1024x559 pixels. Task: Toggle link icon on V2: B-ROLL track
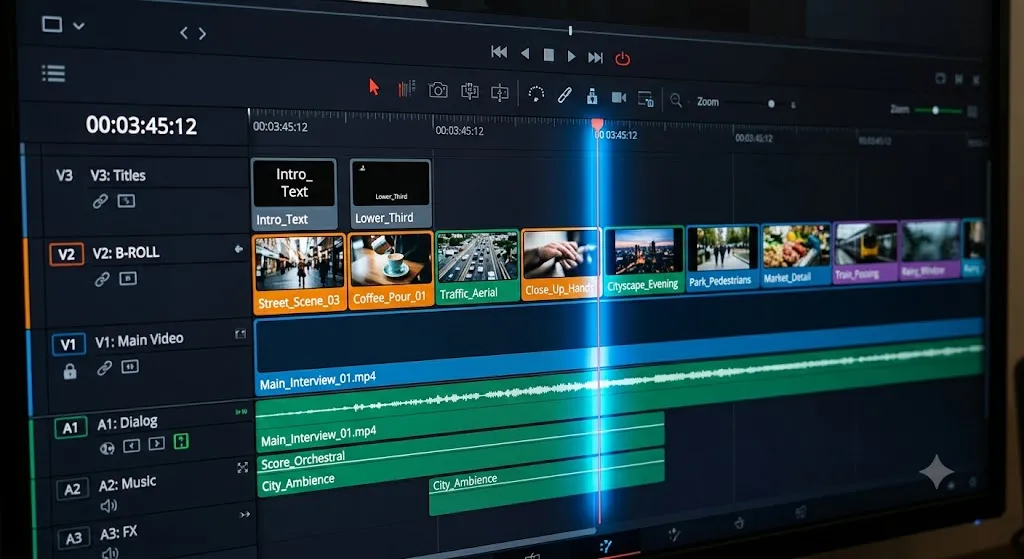[102, 280]
